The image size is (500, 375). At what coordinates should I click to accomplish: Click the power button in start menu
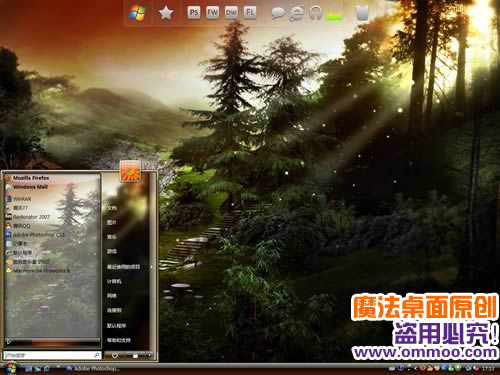point(115,356)
